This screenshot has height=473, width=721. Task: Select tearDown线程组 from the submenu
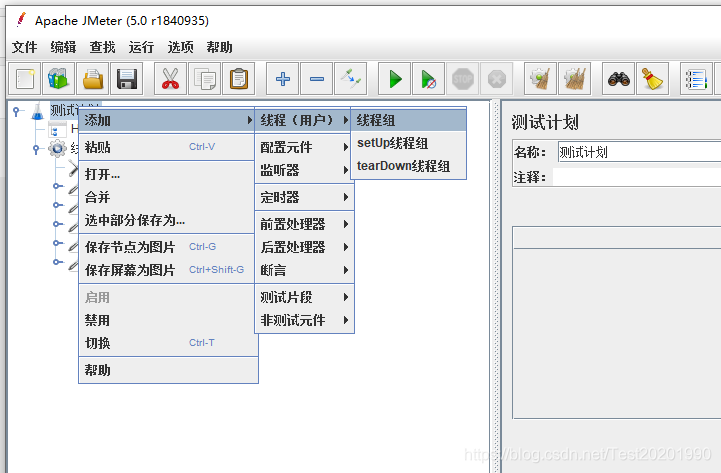409,166
